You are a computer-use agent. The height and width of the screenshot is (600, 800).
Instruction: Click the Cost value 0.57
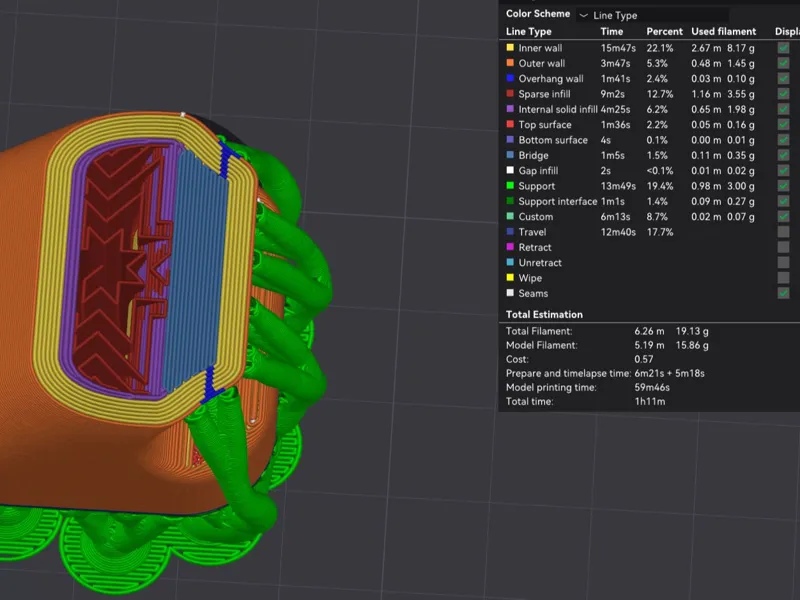643,359
